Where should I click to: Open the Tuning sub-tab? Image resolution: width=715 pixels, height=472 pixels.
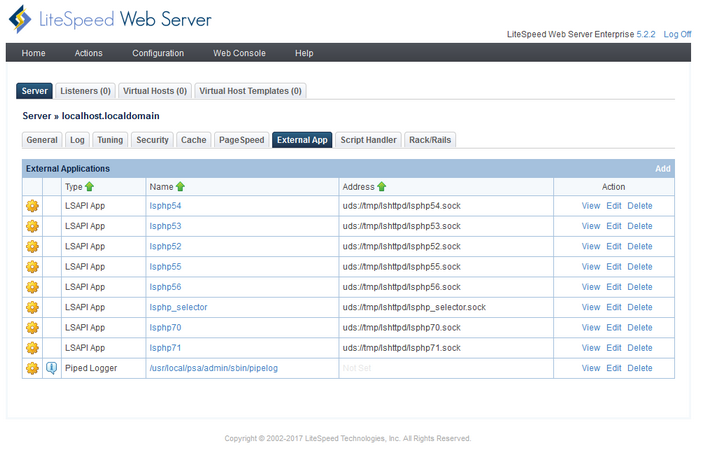110,140
